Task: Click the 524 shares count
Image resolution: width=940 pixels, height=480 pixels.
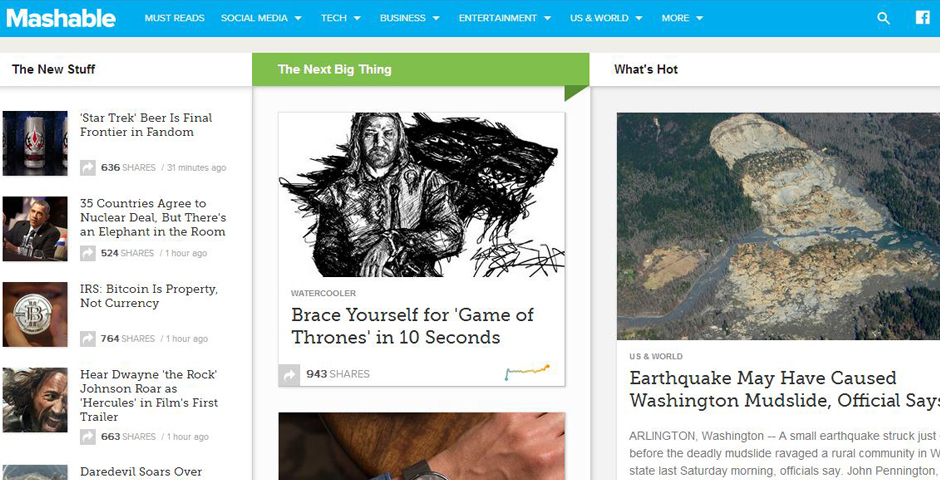Action: (127, 253)
